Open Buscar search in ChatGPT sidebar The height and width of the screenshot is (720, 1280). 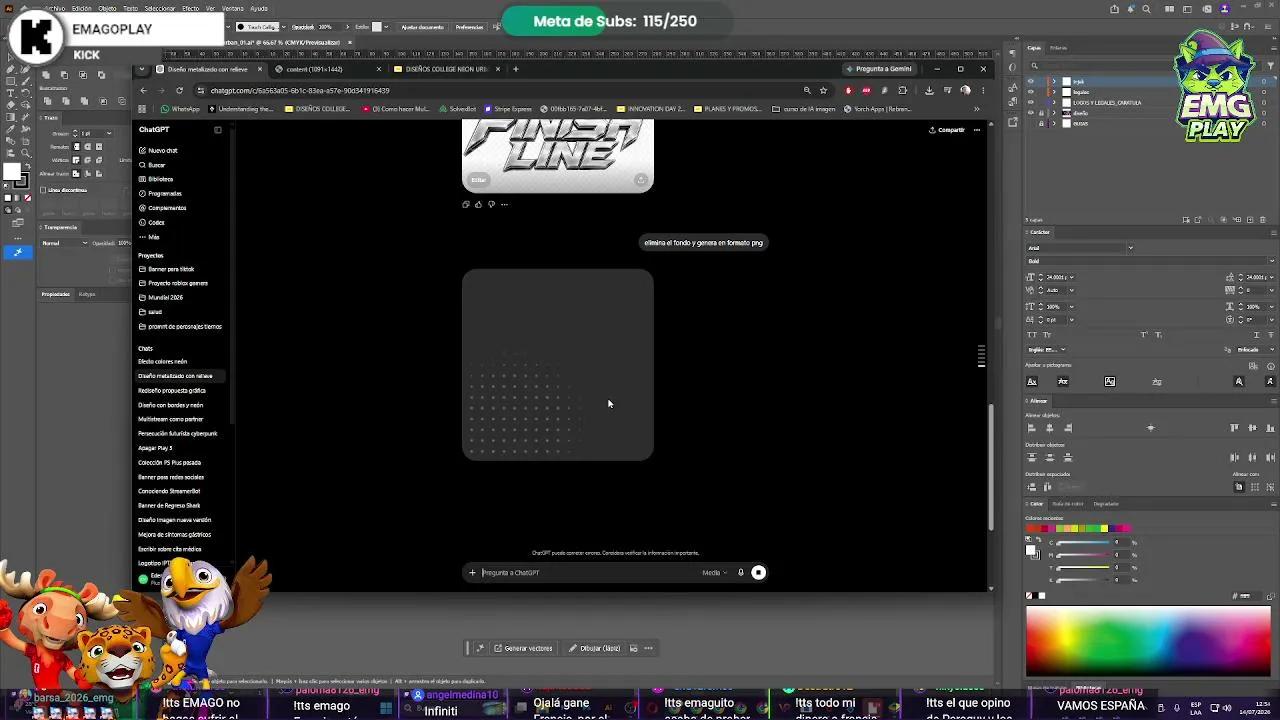pos(153,165)
